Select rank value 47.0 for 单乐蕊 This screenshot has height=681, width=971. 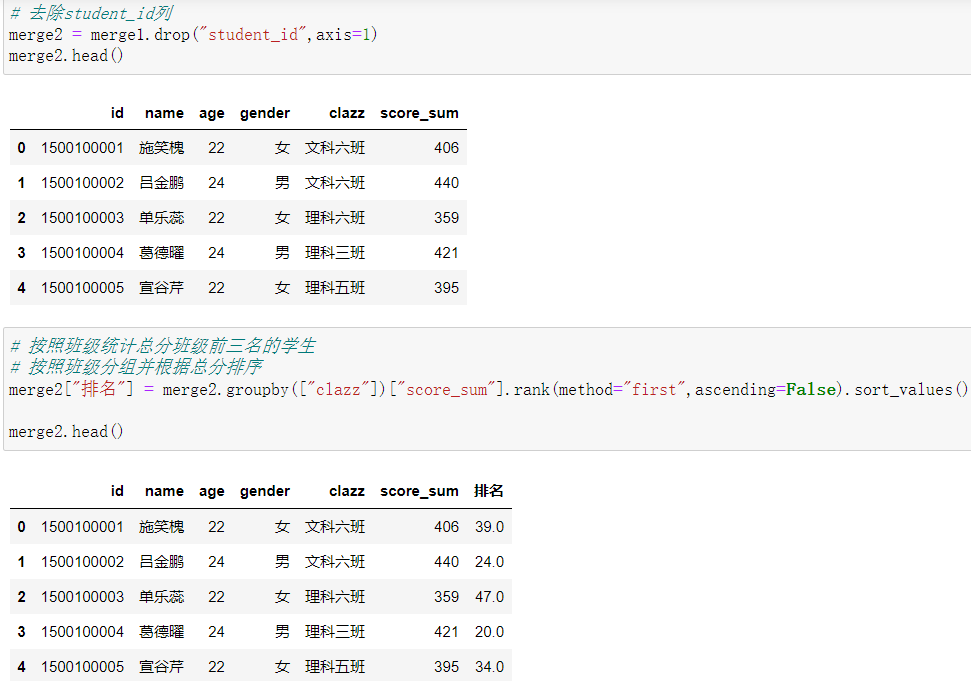[x=489, y=597]
